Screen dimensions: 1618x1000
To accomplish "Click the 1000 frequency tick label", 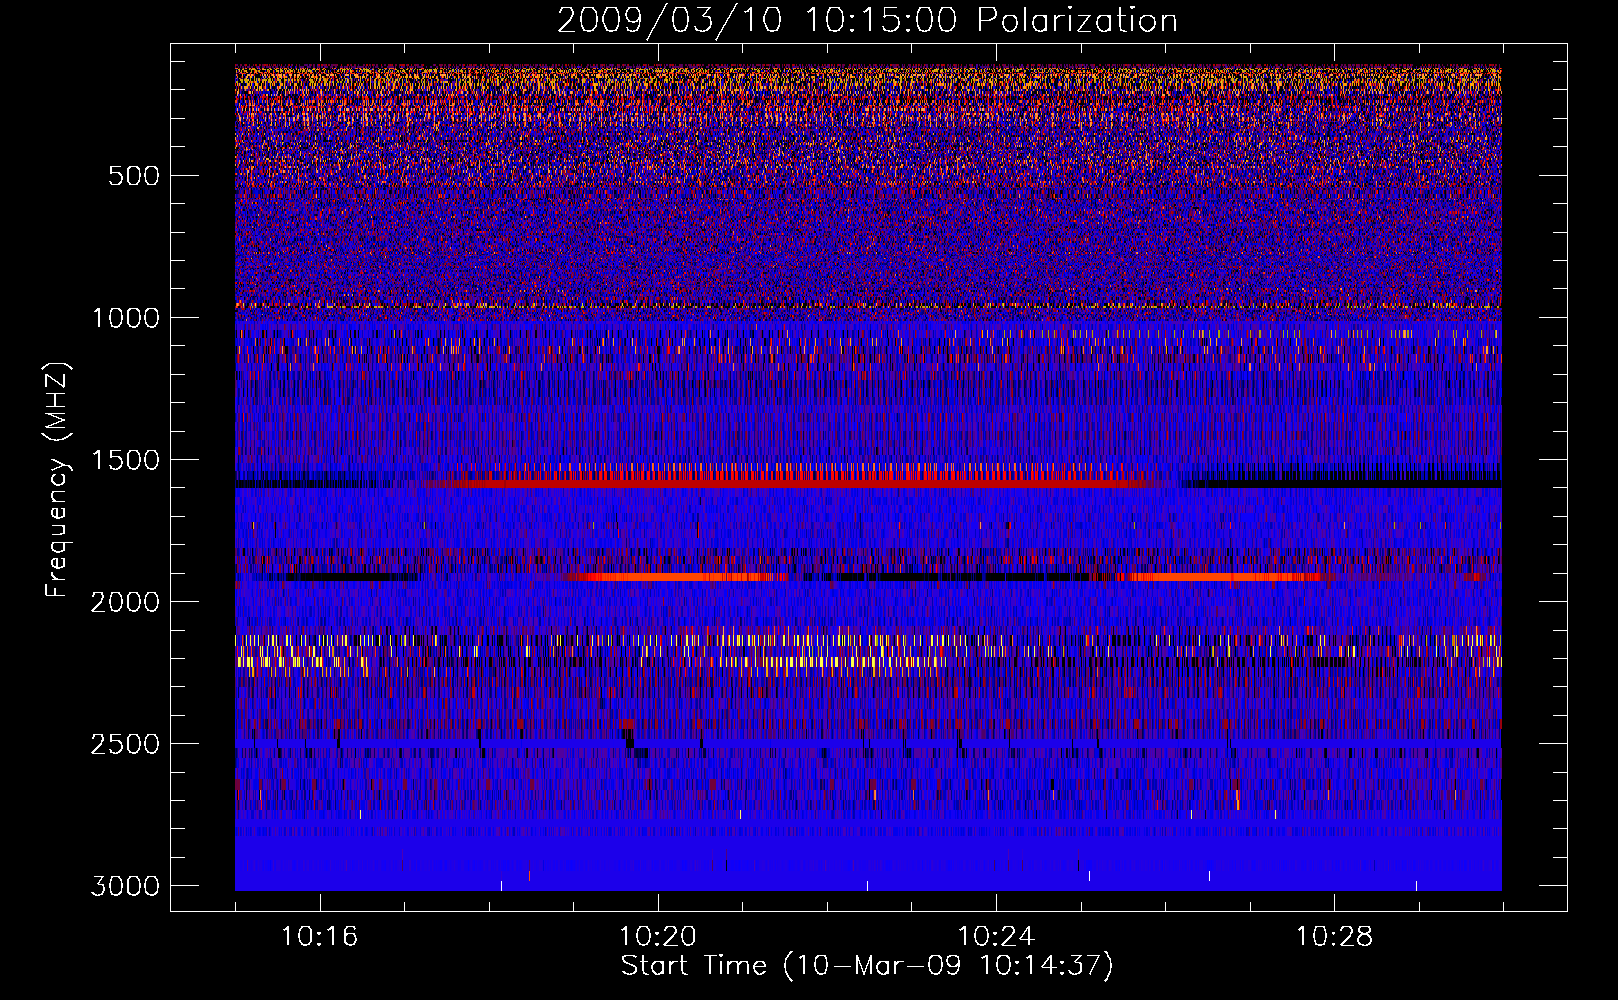I will click(125, 318).
